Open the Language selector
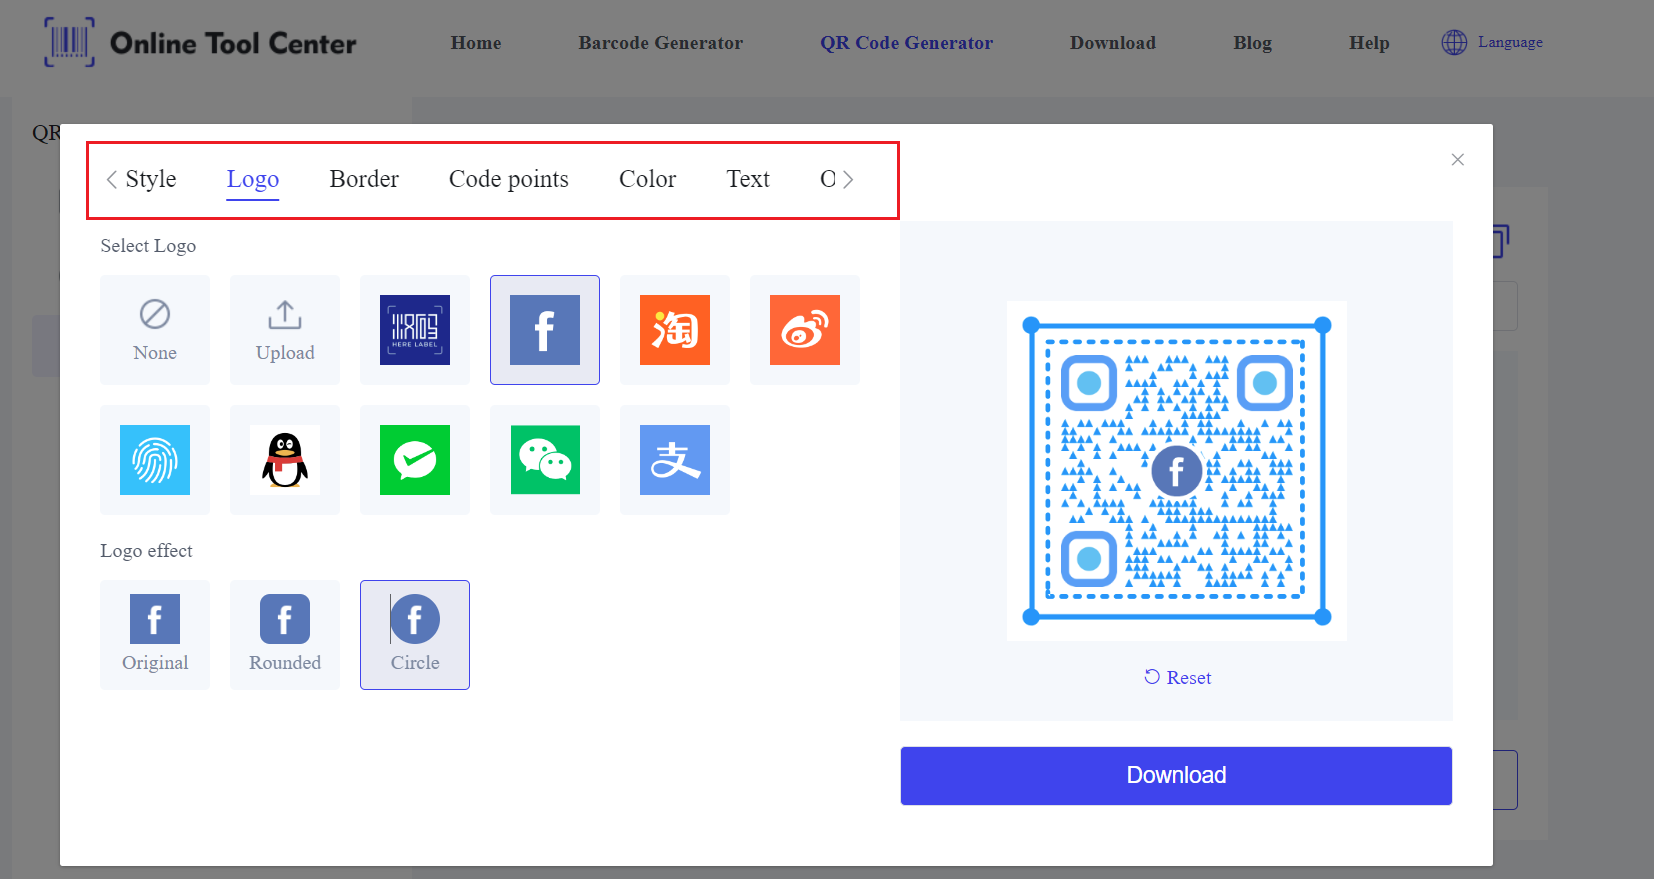This screenshot has height=879, width=1654. pos(1492,42)
